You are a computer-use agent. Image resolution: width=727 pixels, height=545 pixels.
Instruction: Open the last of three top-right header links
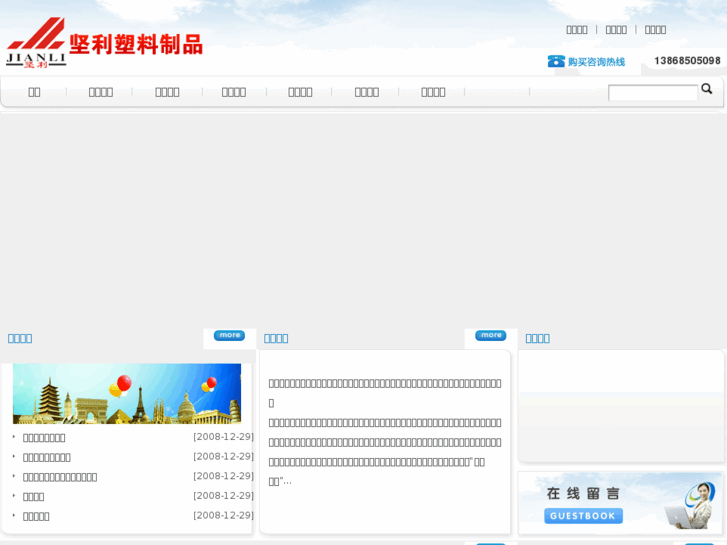655,30
